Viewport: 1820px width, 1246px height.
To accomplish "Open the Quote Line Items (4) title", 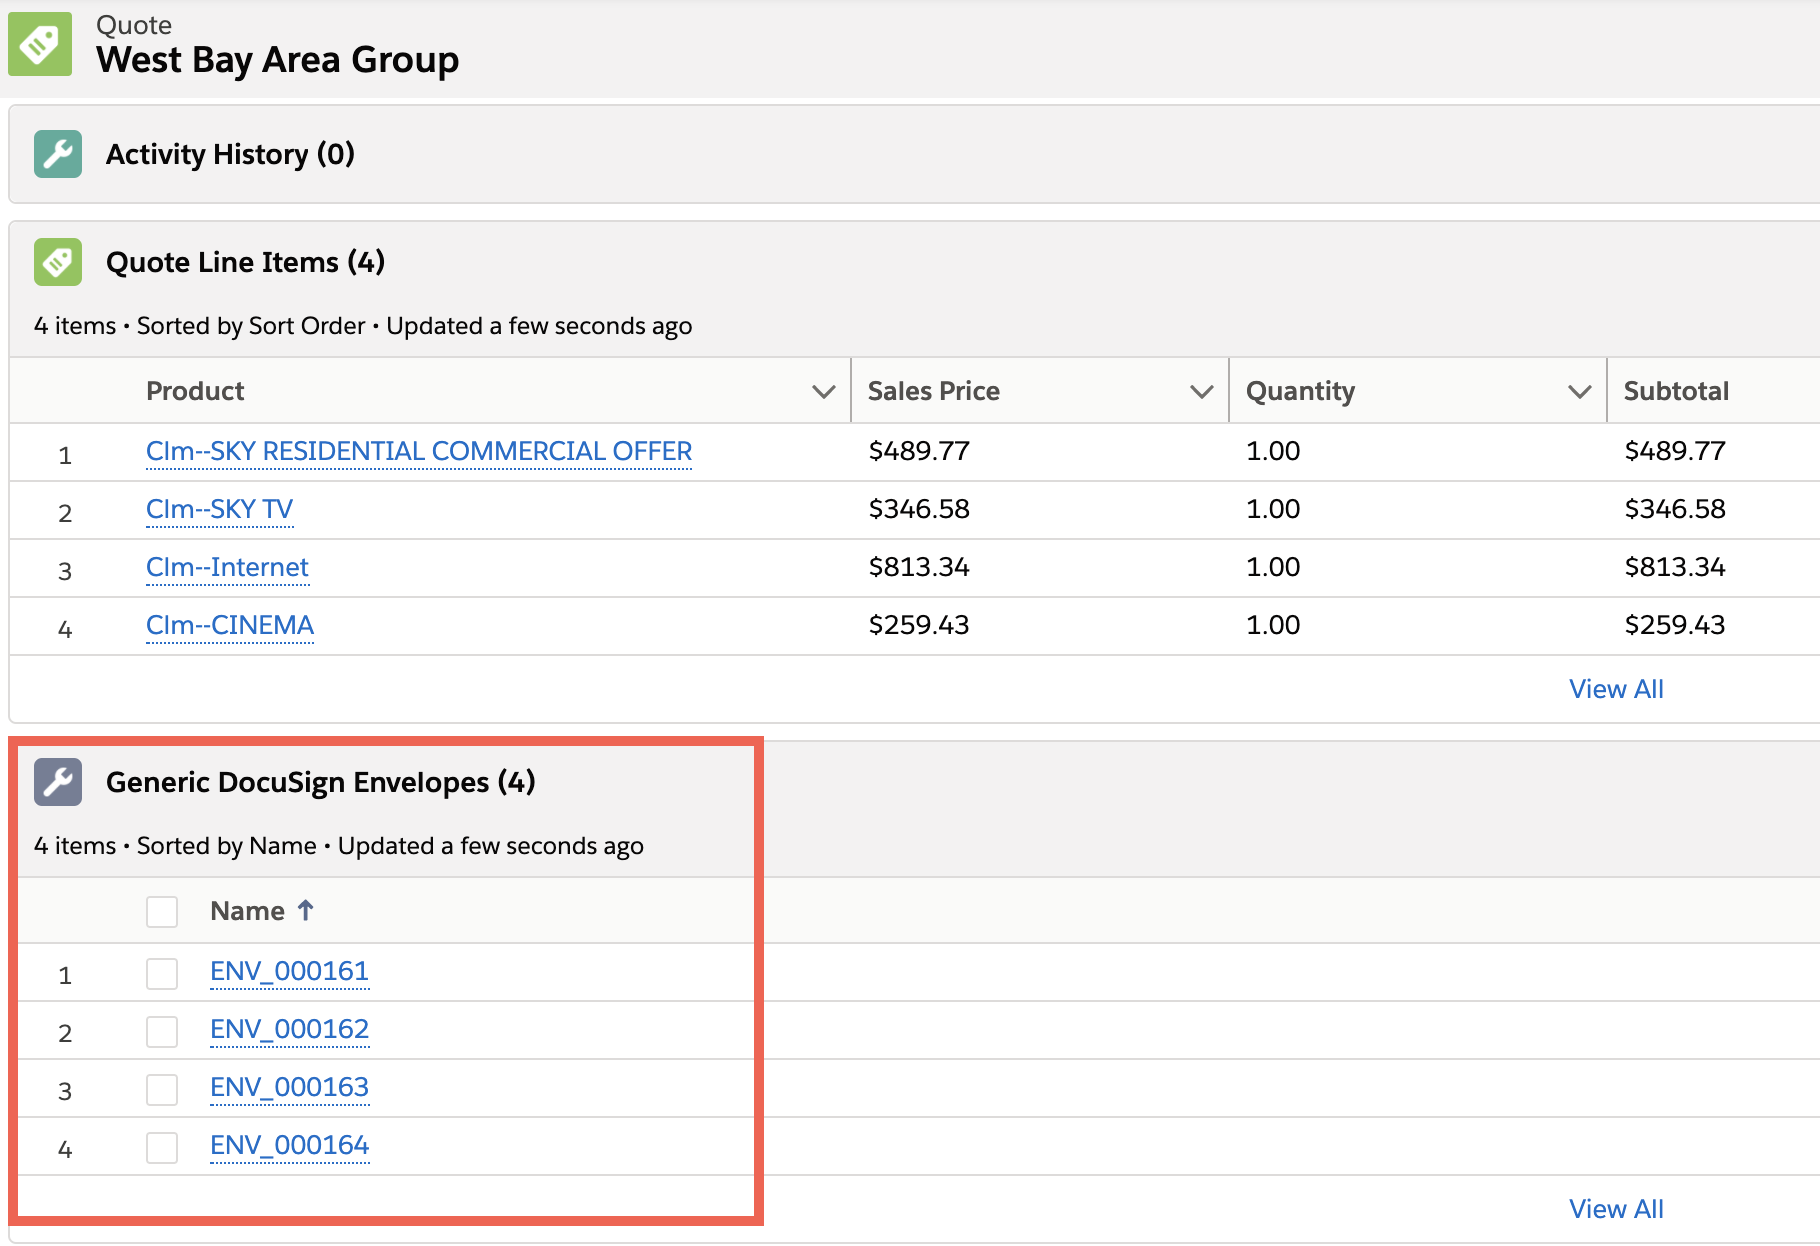I will [245, 262].
